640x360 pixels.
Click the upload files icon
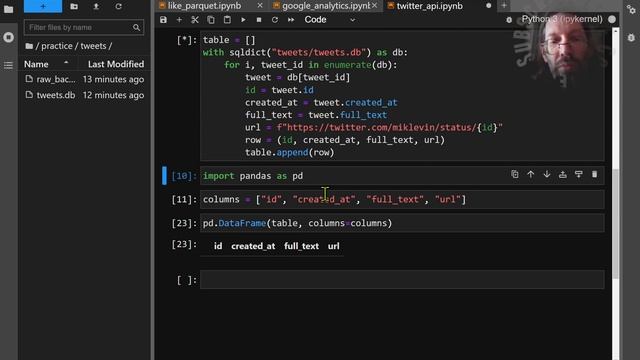click(x=96, y=7)
